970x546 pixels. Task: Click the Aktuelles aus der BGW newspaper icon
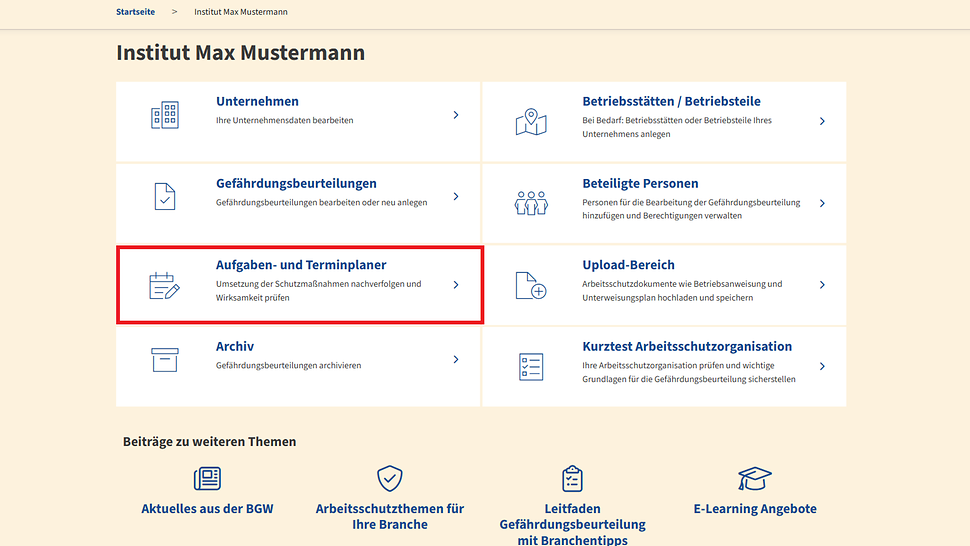click(207, 479)
